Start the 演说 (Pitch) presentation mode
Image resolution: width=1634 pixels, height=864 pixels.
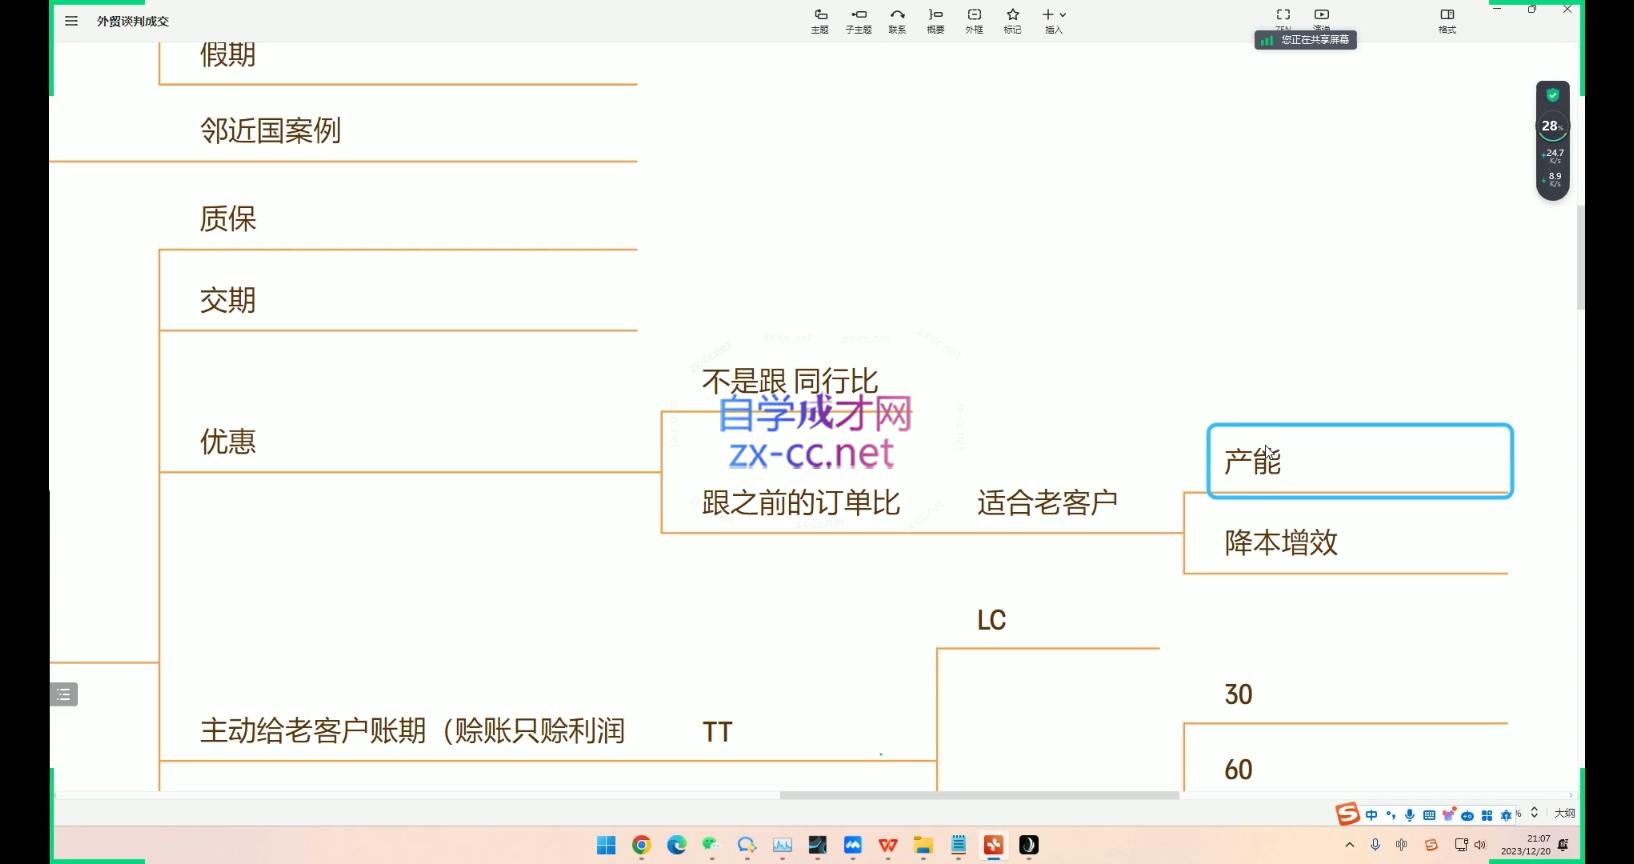pos(1322,16)
